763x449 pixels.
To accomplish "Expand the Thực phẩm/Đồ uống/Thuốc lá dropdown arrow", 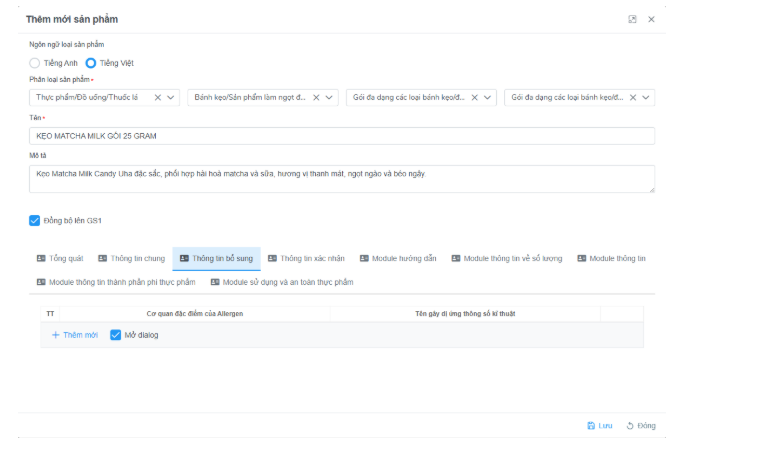I will coord(171,98).
